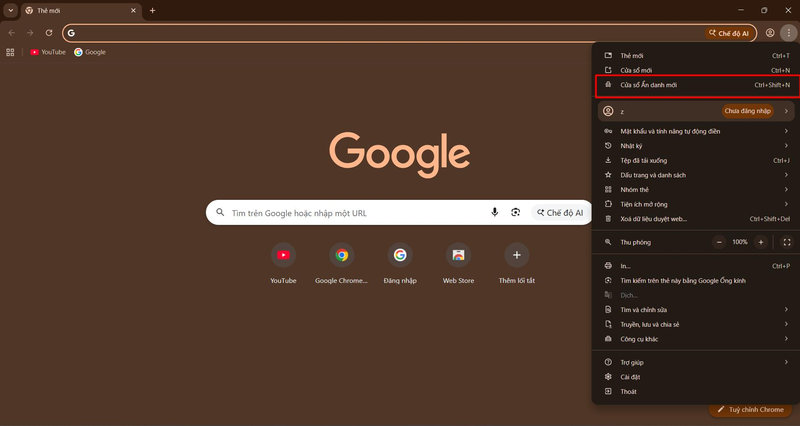Click the Google Lens image search icon

pyautogui.click(x=515, y=212)
